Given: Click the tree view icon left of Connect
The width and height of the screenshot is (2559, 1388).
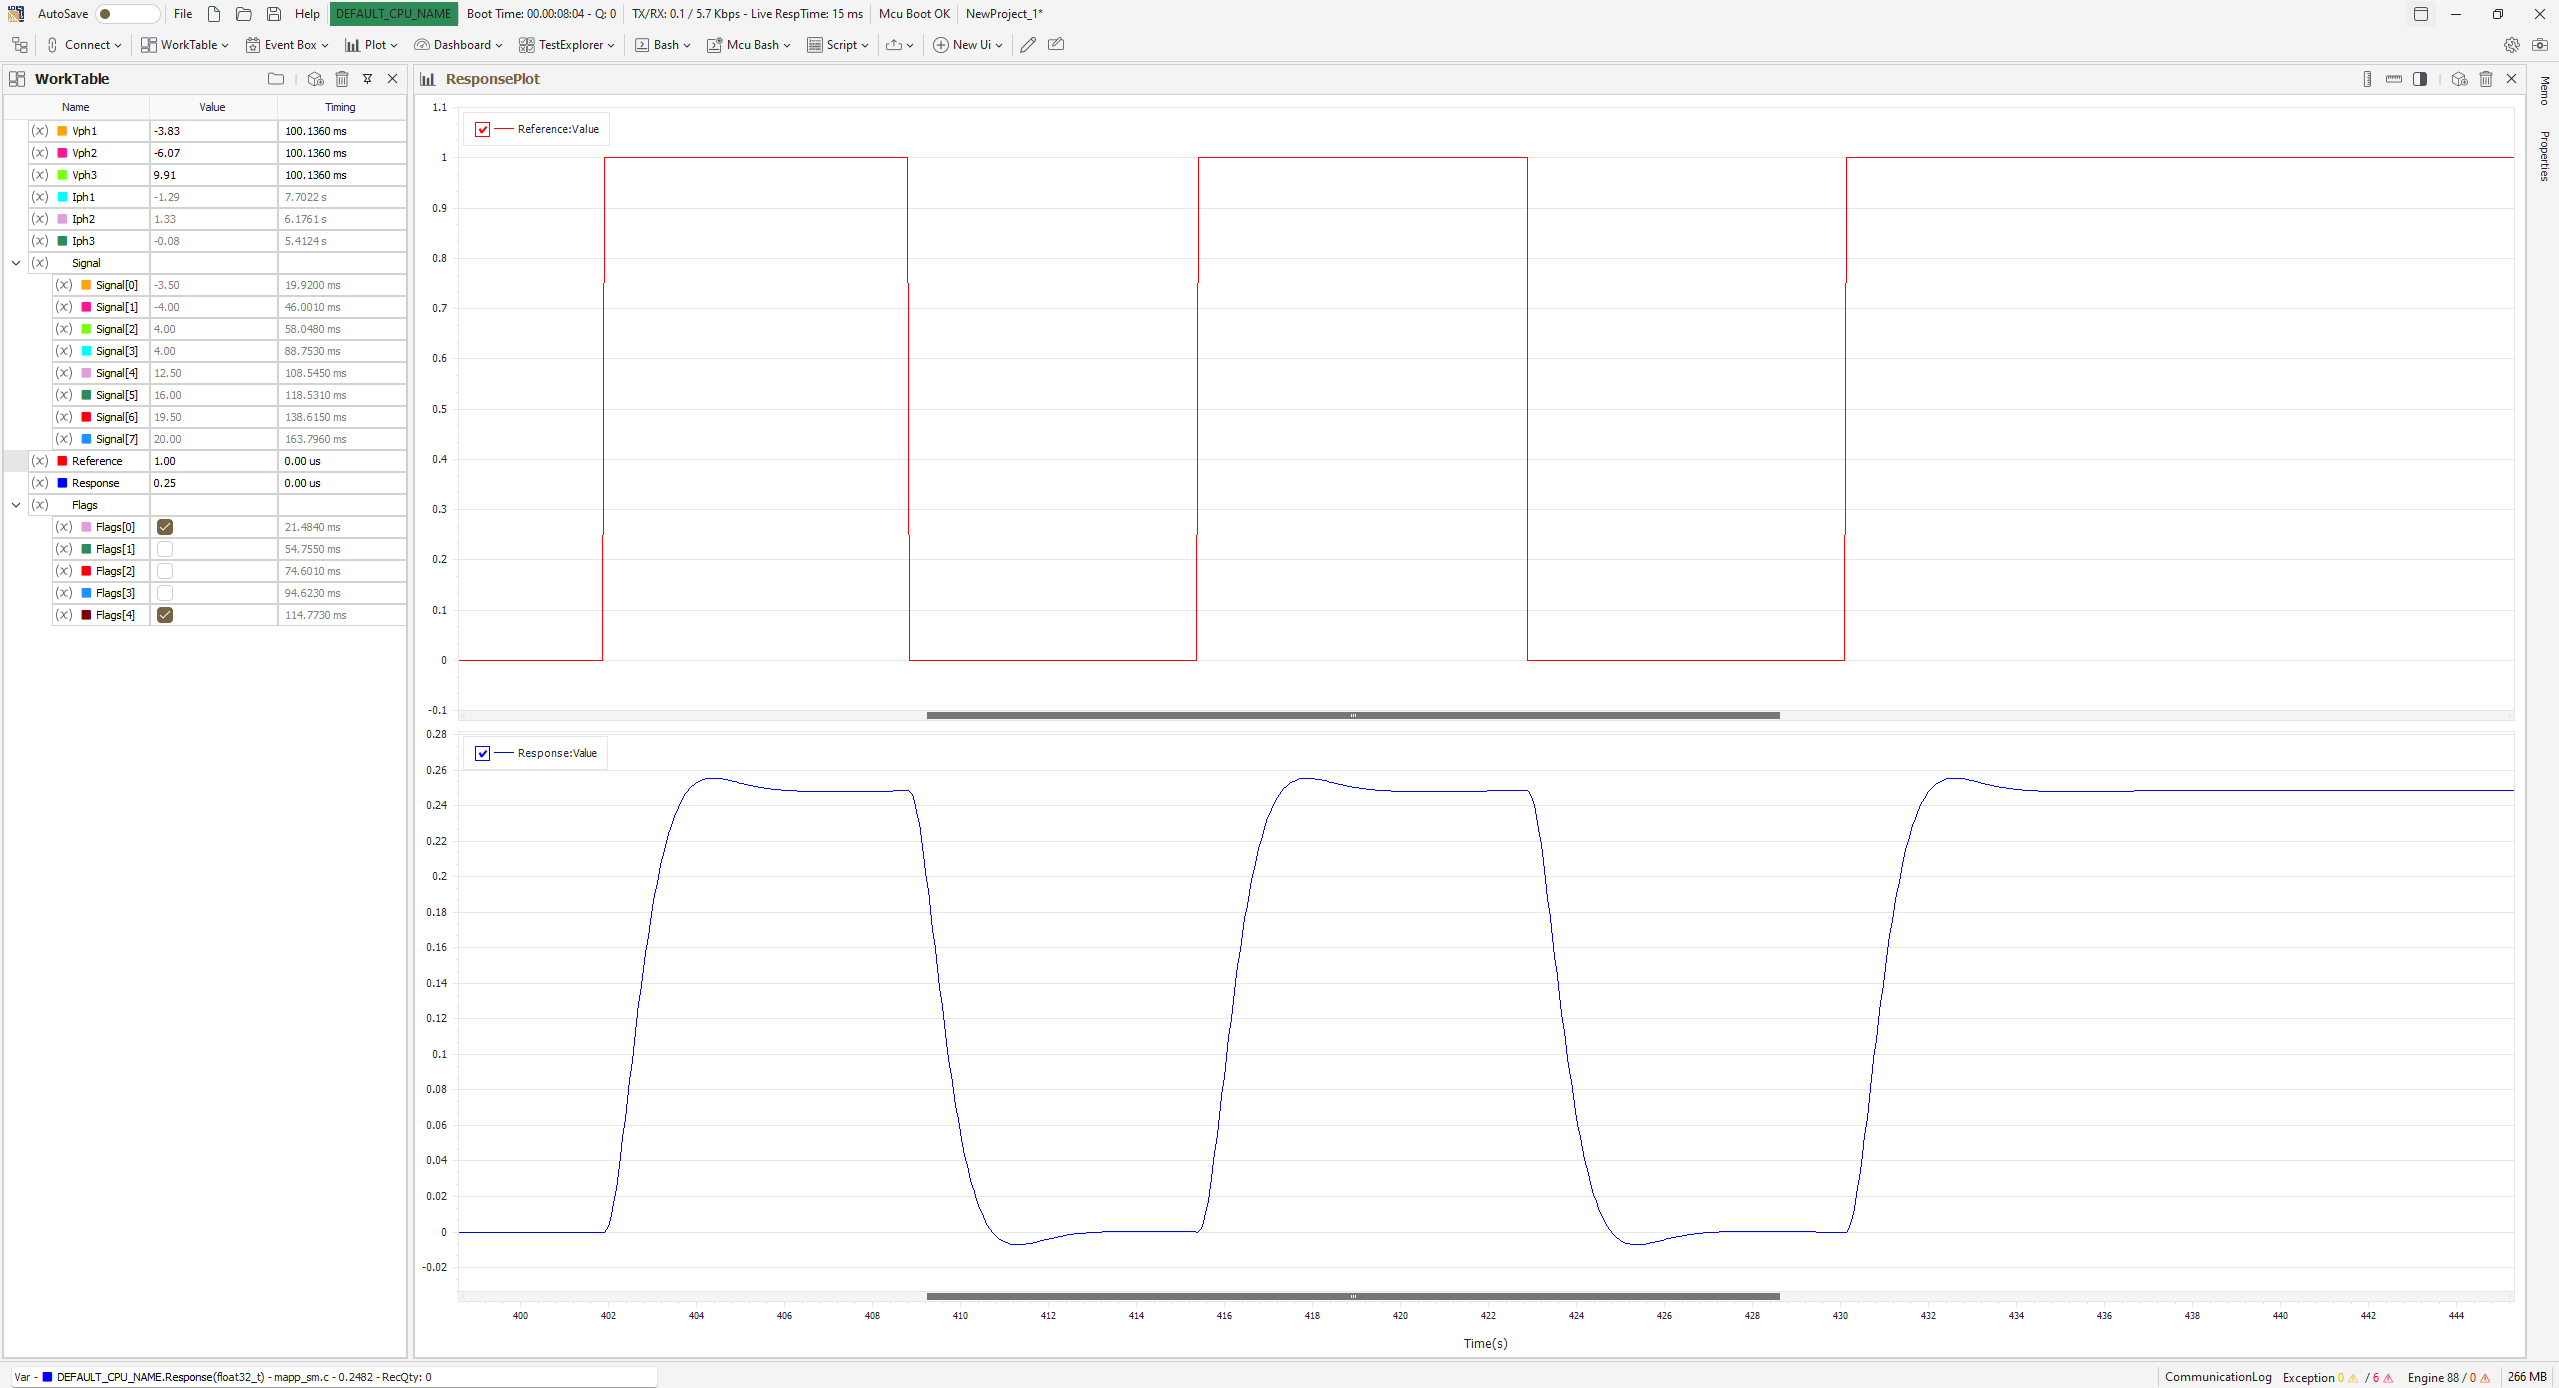Looking at the screenshot, I should point(20,45).
